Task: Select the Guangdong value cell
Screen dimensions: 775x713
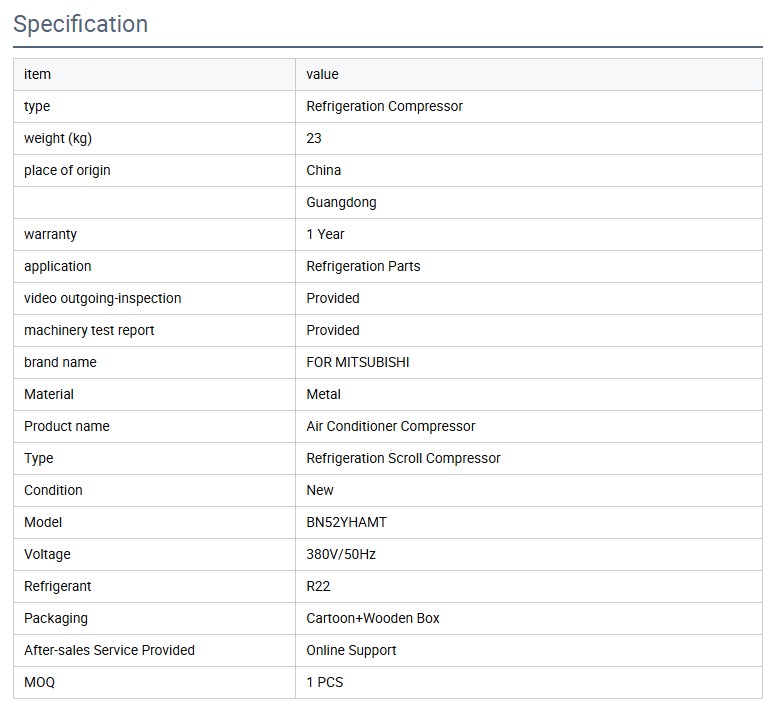Action: (x=341, y=202)
